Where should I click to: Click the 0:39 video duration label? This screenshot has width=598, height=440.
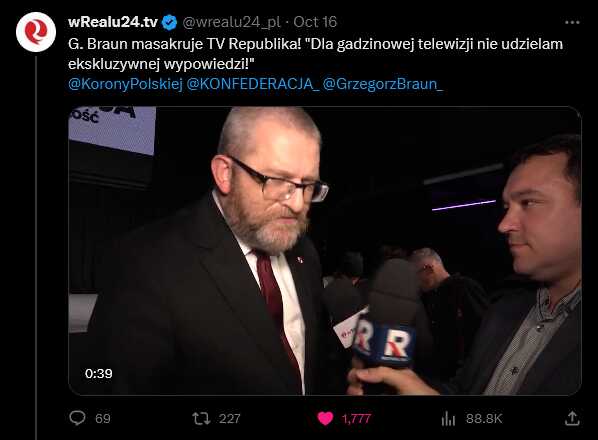pos(99,374)
